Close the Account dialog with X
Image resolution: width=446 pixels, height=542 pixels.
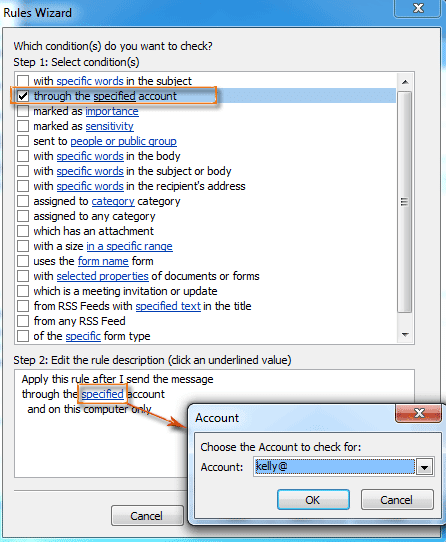pyautogui.click(x=419, y=413)
